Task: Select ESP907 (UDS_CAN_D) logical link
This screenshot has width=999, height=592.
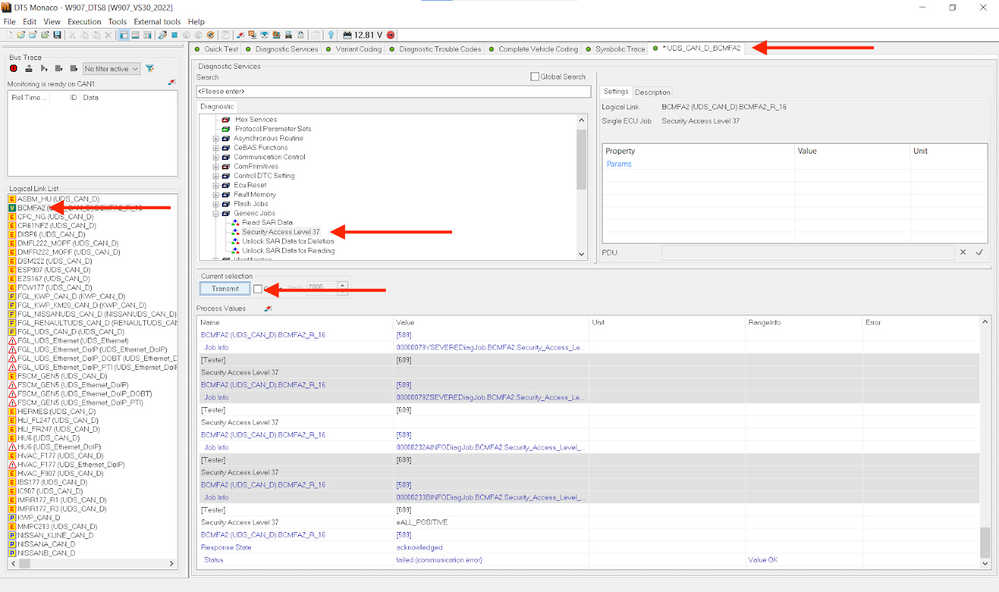Action: click(55, 270)
